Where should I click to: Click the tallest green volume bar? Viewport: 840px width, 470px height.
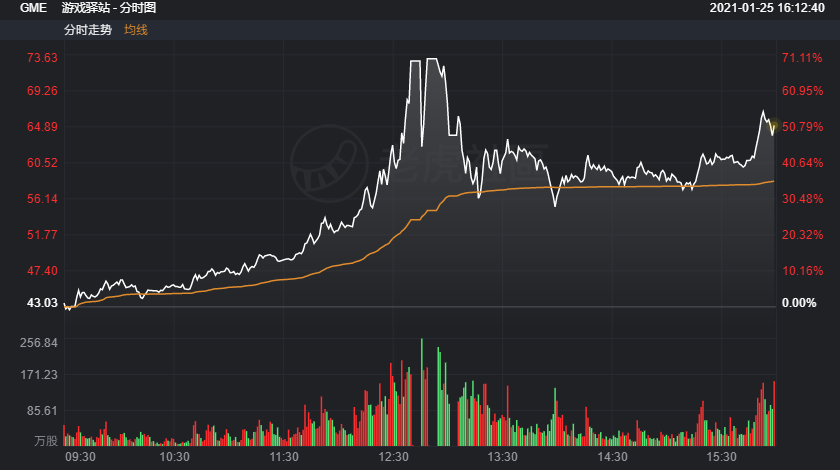[422, 392]
